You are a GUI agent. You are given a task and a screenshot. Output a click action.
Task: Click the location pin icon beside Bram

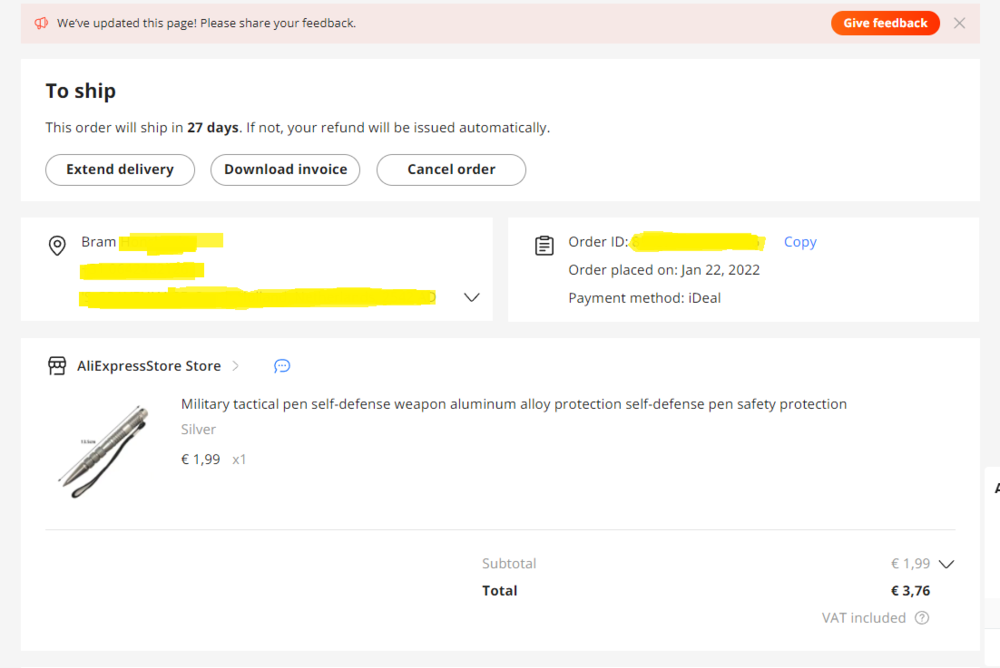58,245
